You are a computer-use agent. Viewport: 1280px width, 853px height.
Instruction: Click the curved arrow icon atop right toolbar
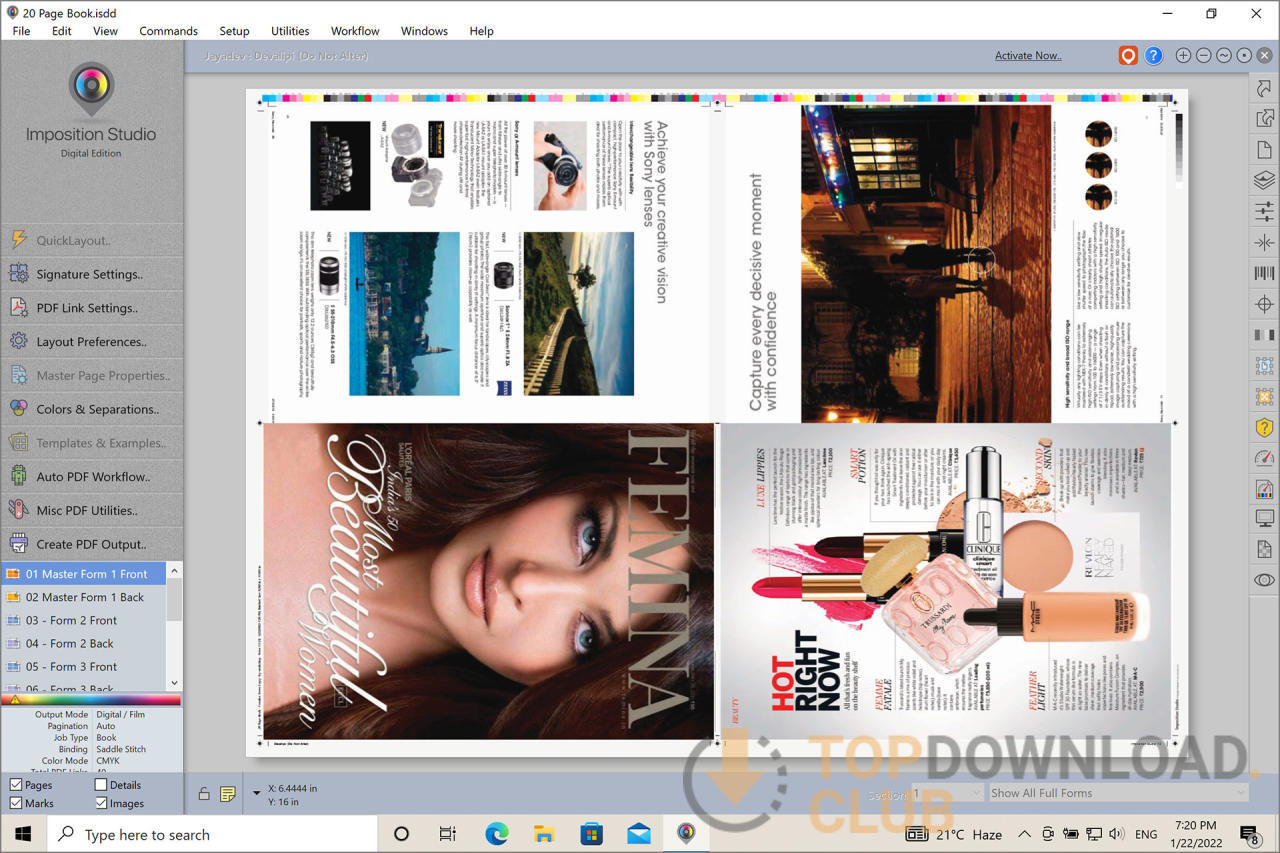[1264, 89]
